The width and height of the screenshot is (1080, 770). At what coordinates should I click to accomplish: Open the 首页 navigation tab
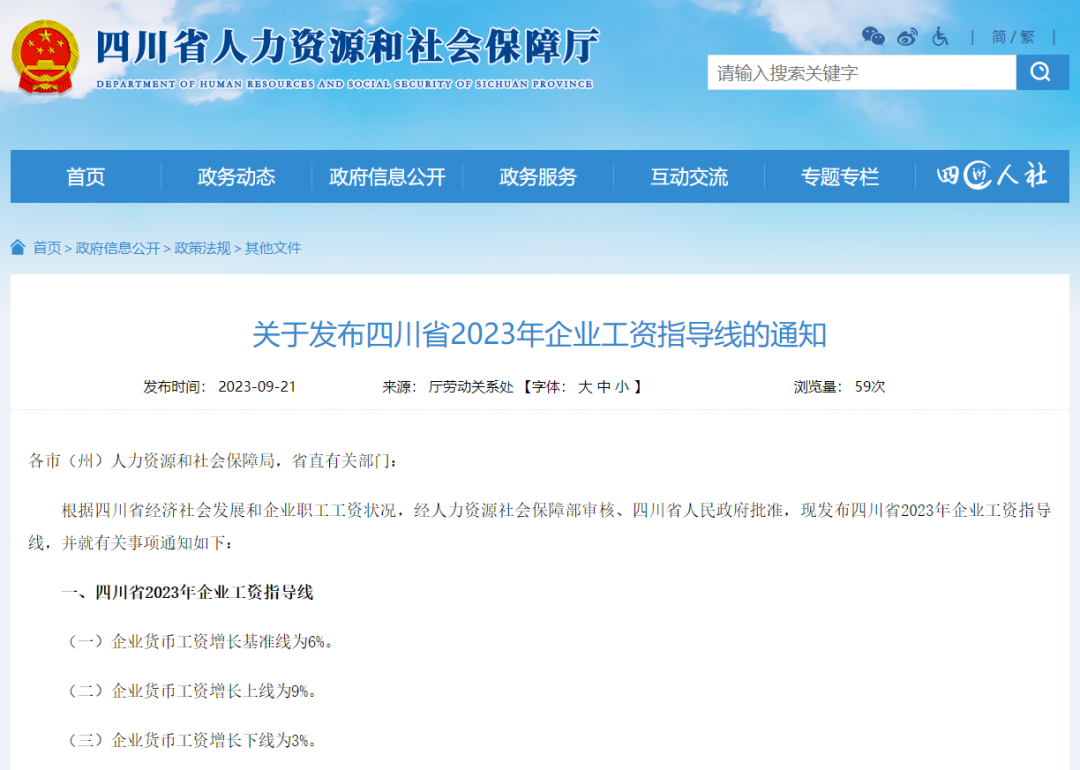point(86,177)
